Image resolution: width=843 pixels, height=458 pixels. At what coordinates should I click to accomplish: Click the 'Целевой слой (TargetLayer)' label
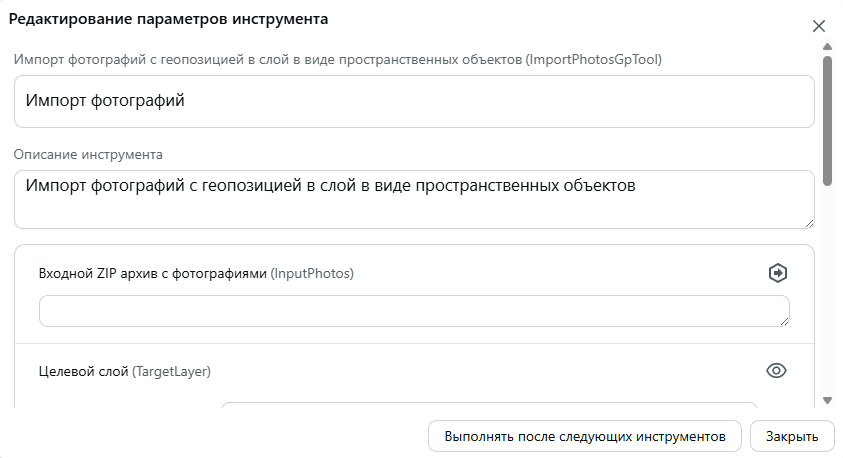[125, 371]
